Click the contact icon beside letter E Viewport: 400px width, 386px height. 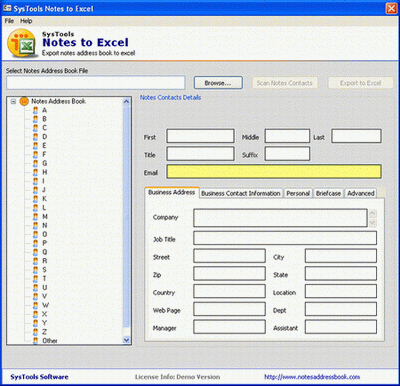coord(35,146)
